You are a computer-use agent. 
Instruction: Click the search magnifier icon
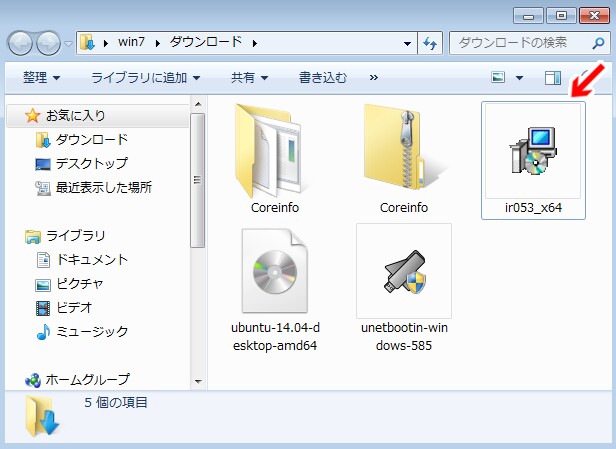tap(598, 43)
